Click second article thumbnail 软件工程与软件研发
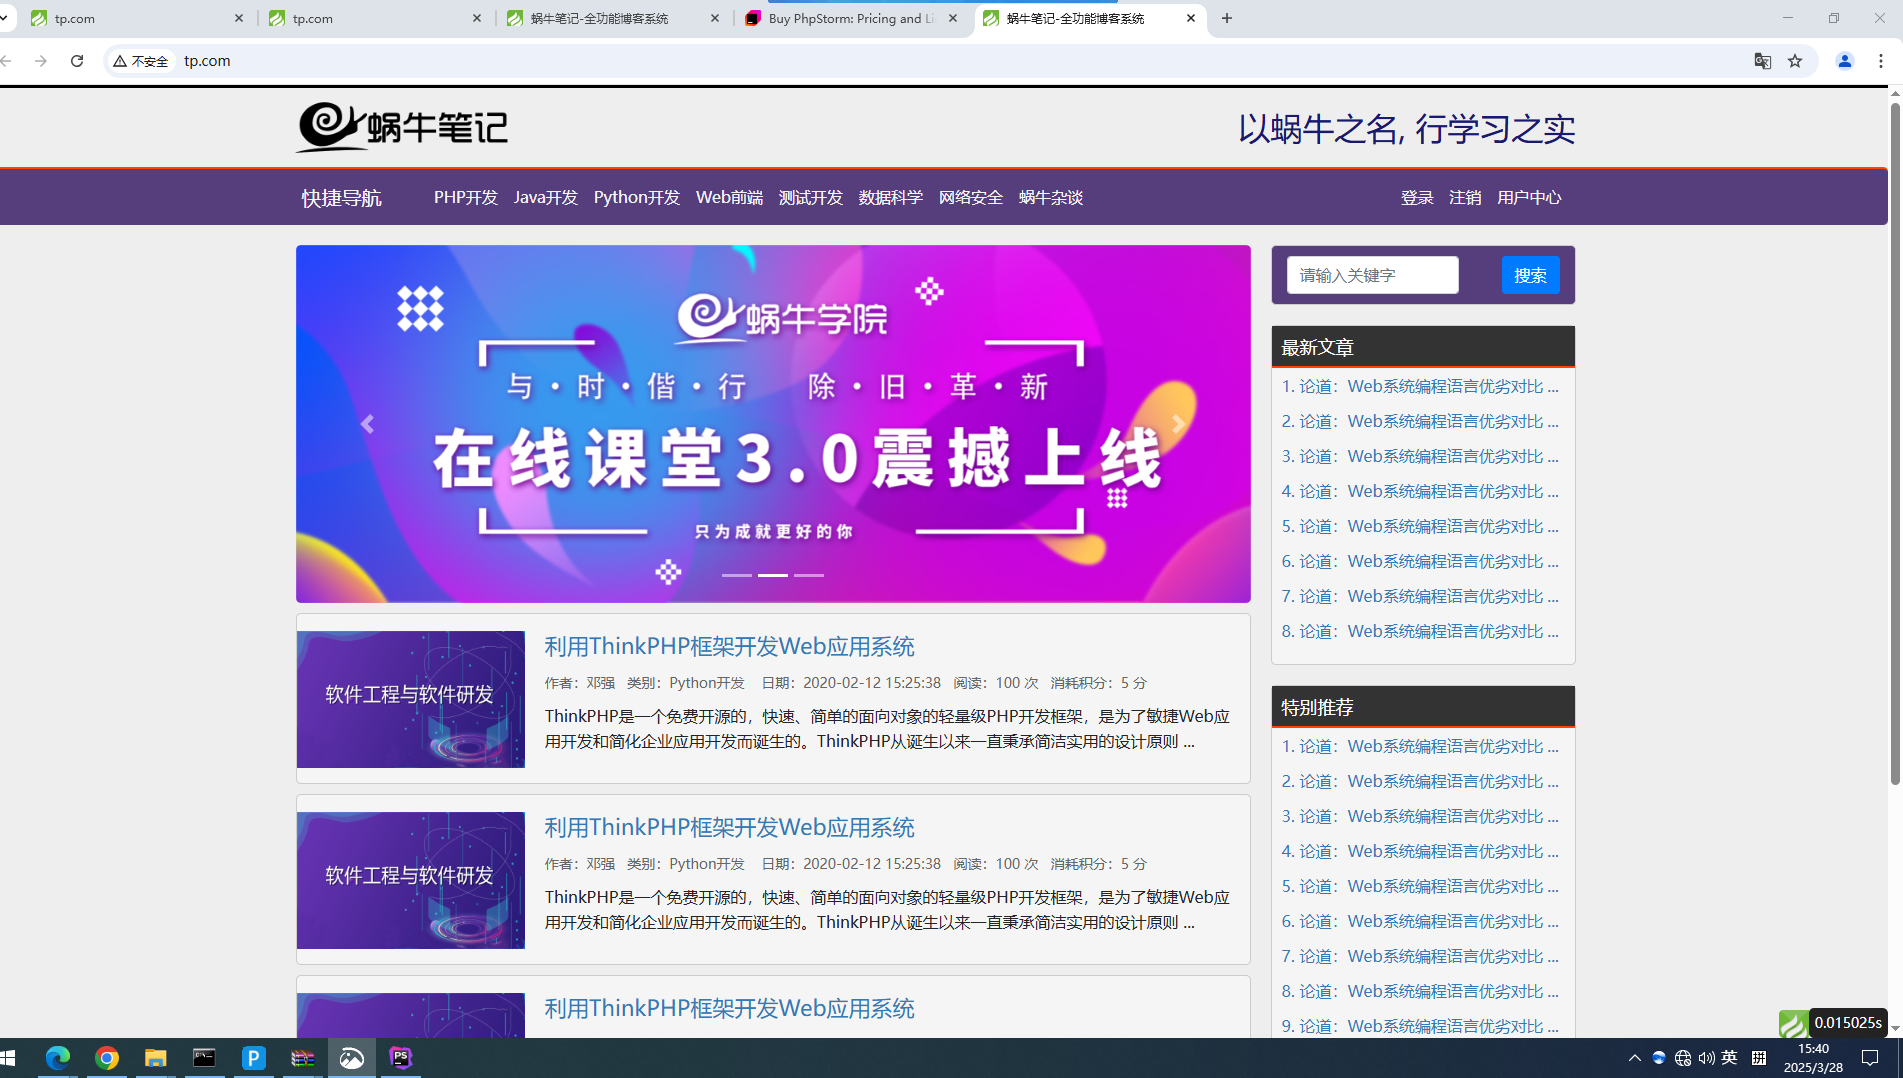This screenshot has height=1078, width=1903. pos(410,880)
